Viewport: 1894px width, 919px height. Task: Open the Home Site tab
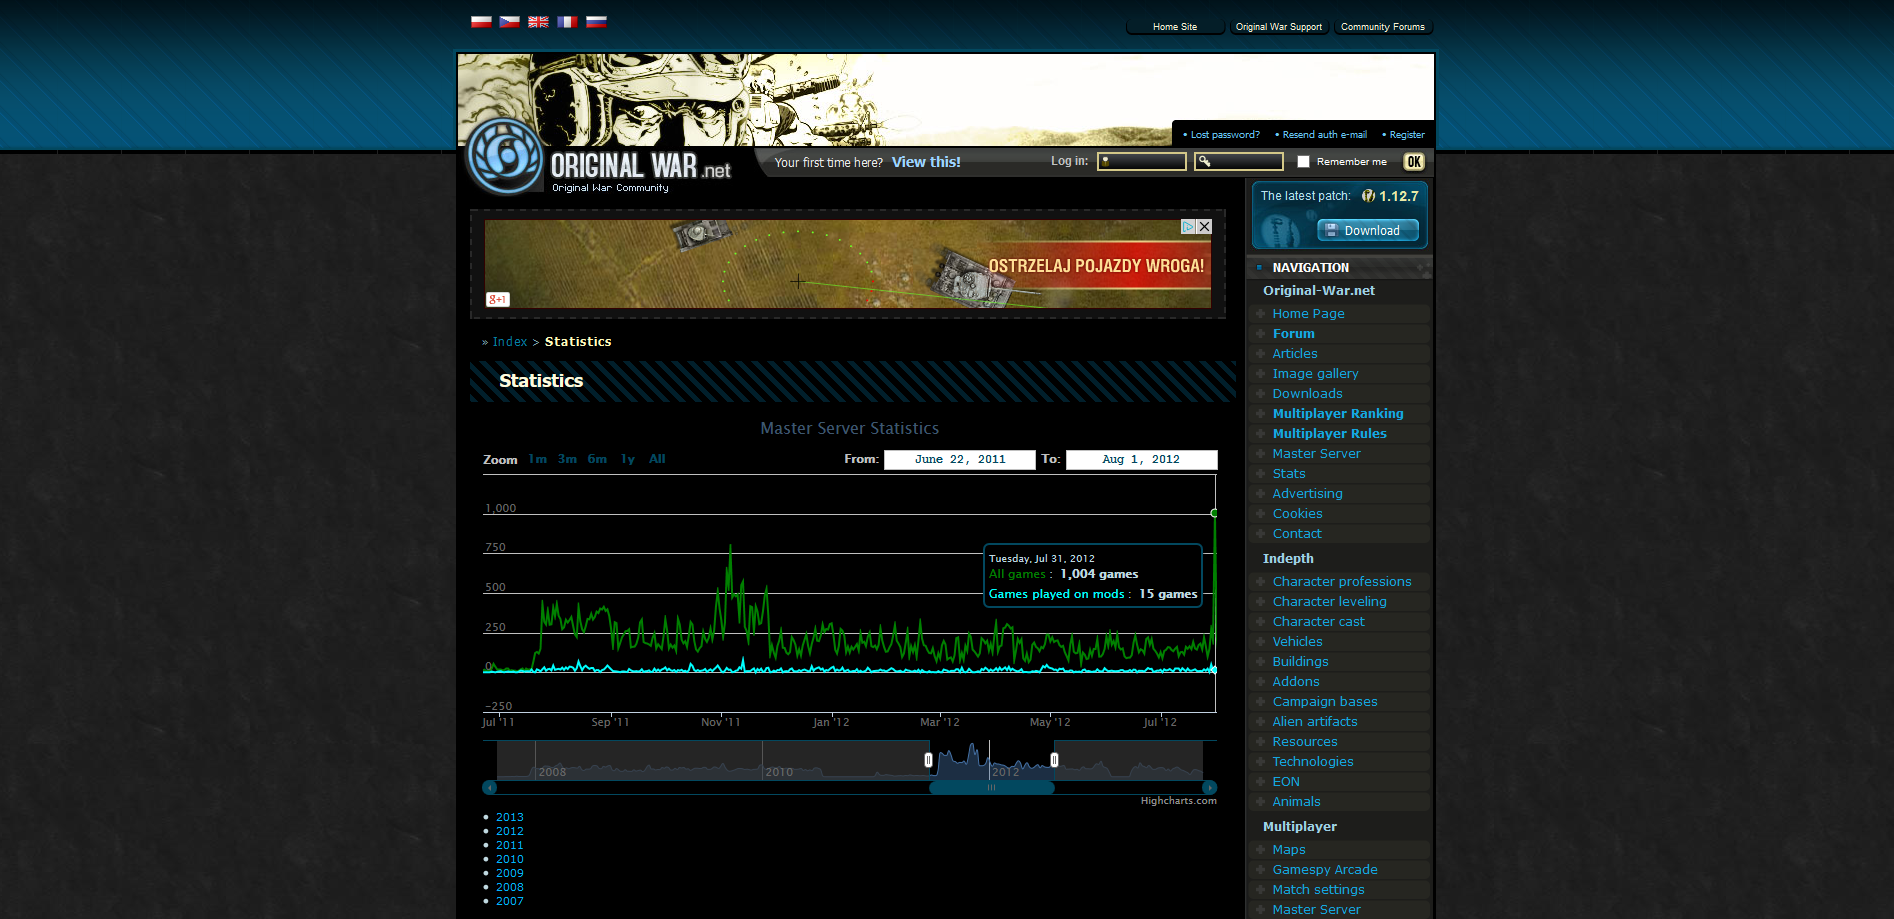tap(1175, 27)
